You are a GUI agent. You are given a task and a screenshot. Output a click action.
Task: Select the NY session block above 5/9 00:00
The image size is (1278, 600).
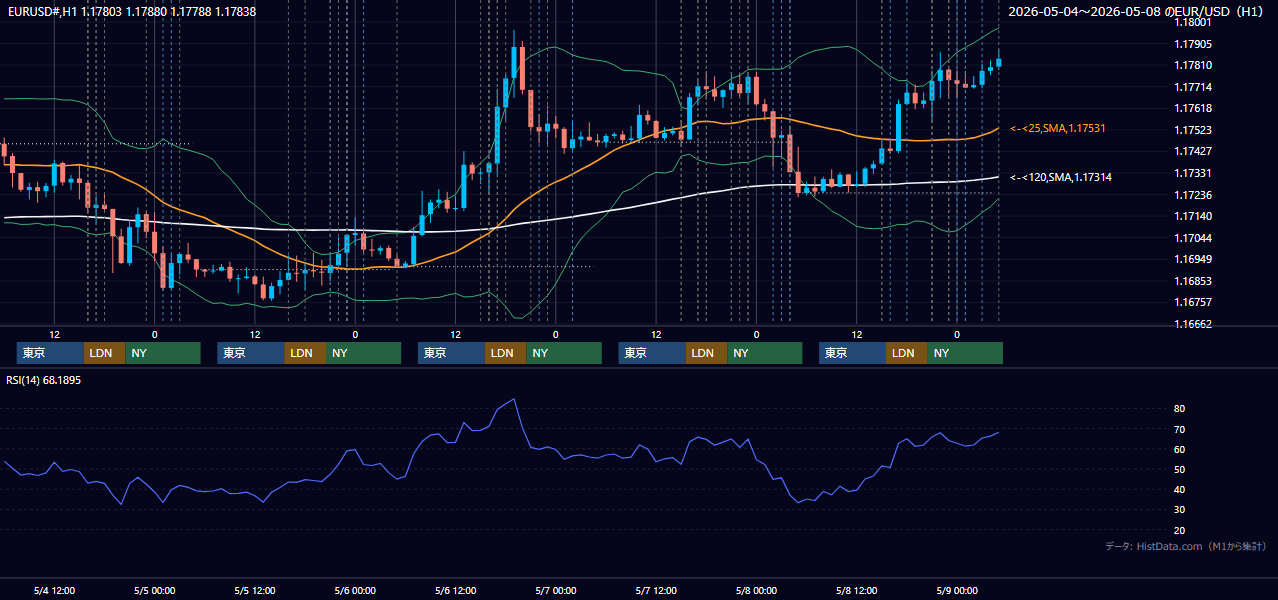point(964,353)
